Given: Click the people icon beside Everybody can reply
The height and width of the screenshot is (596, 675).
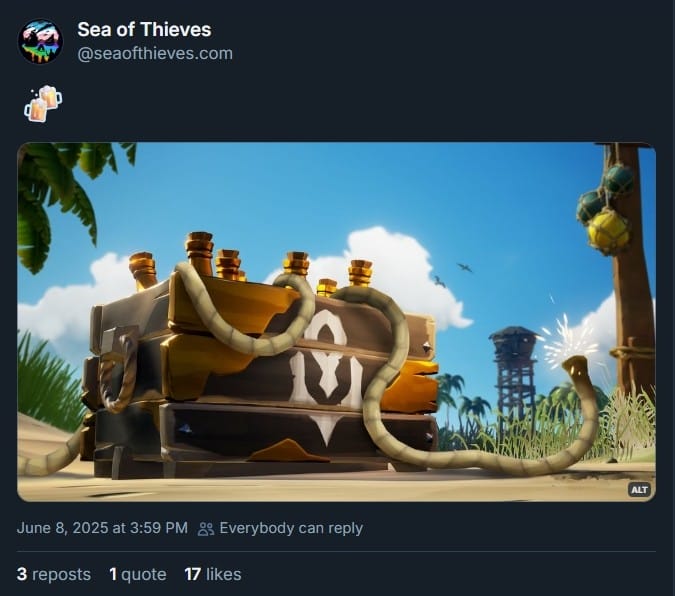Looking at the screenshot, I should [206, 528].
